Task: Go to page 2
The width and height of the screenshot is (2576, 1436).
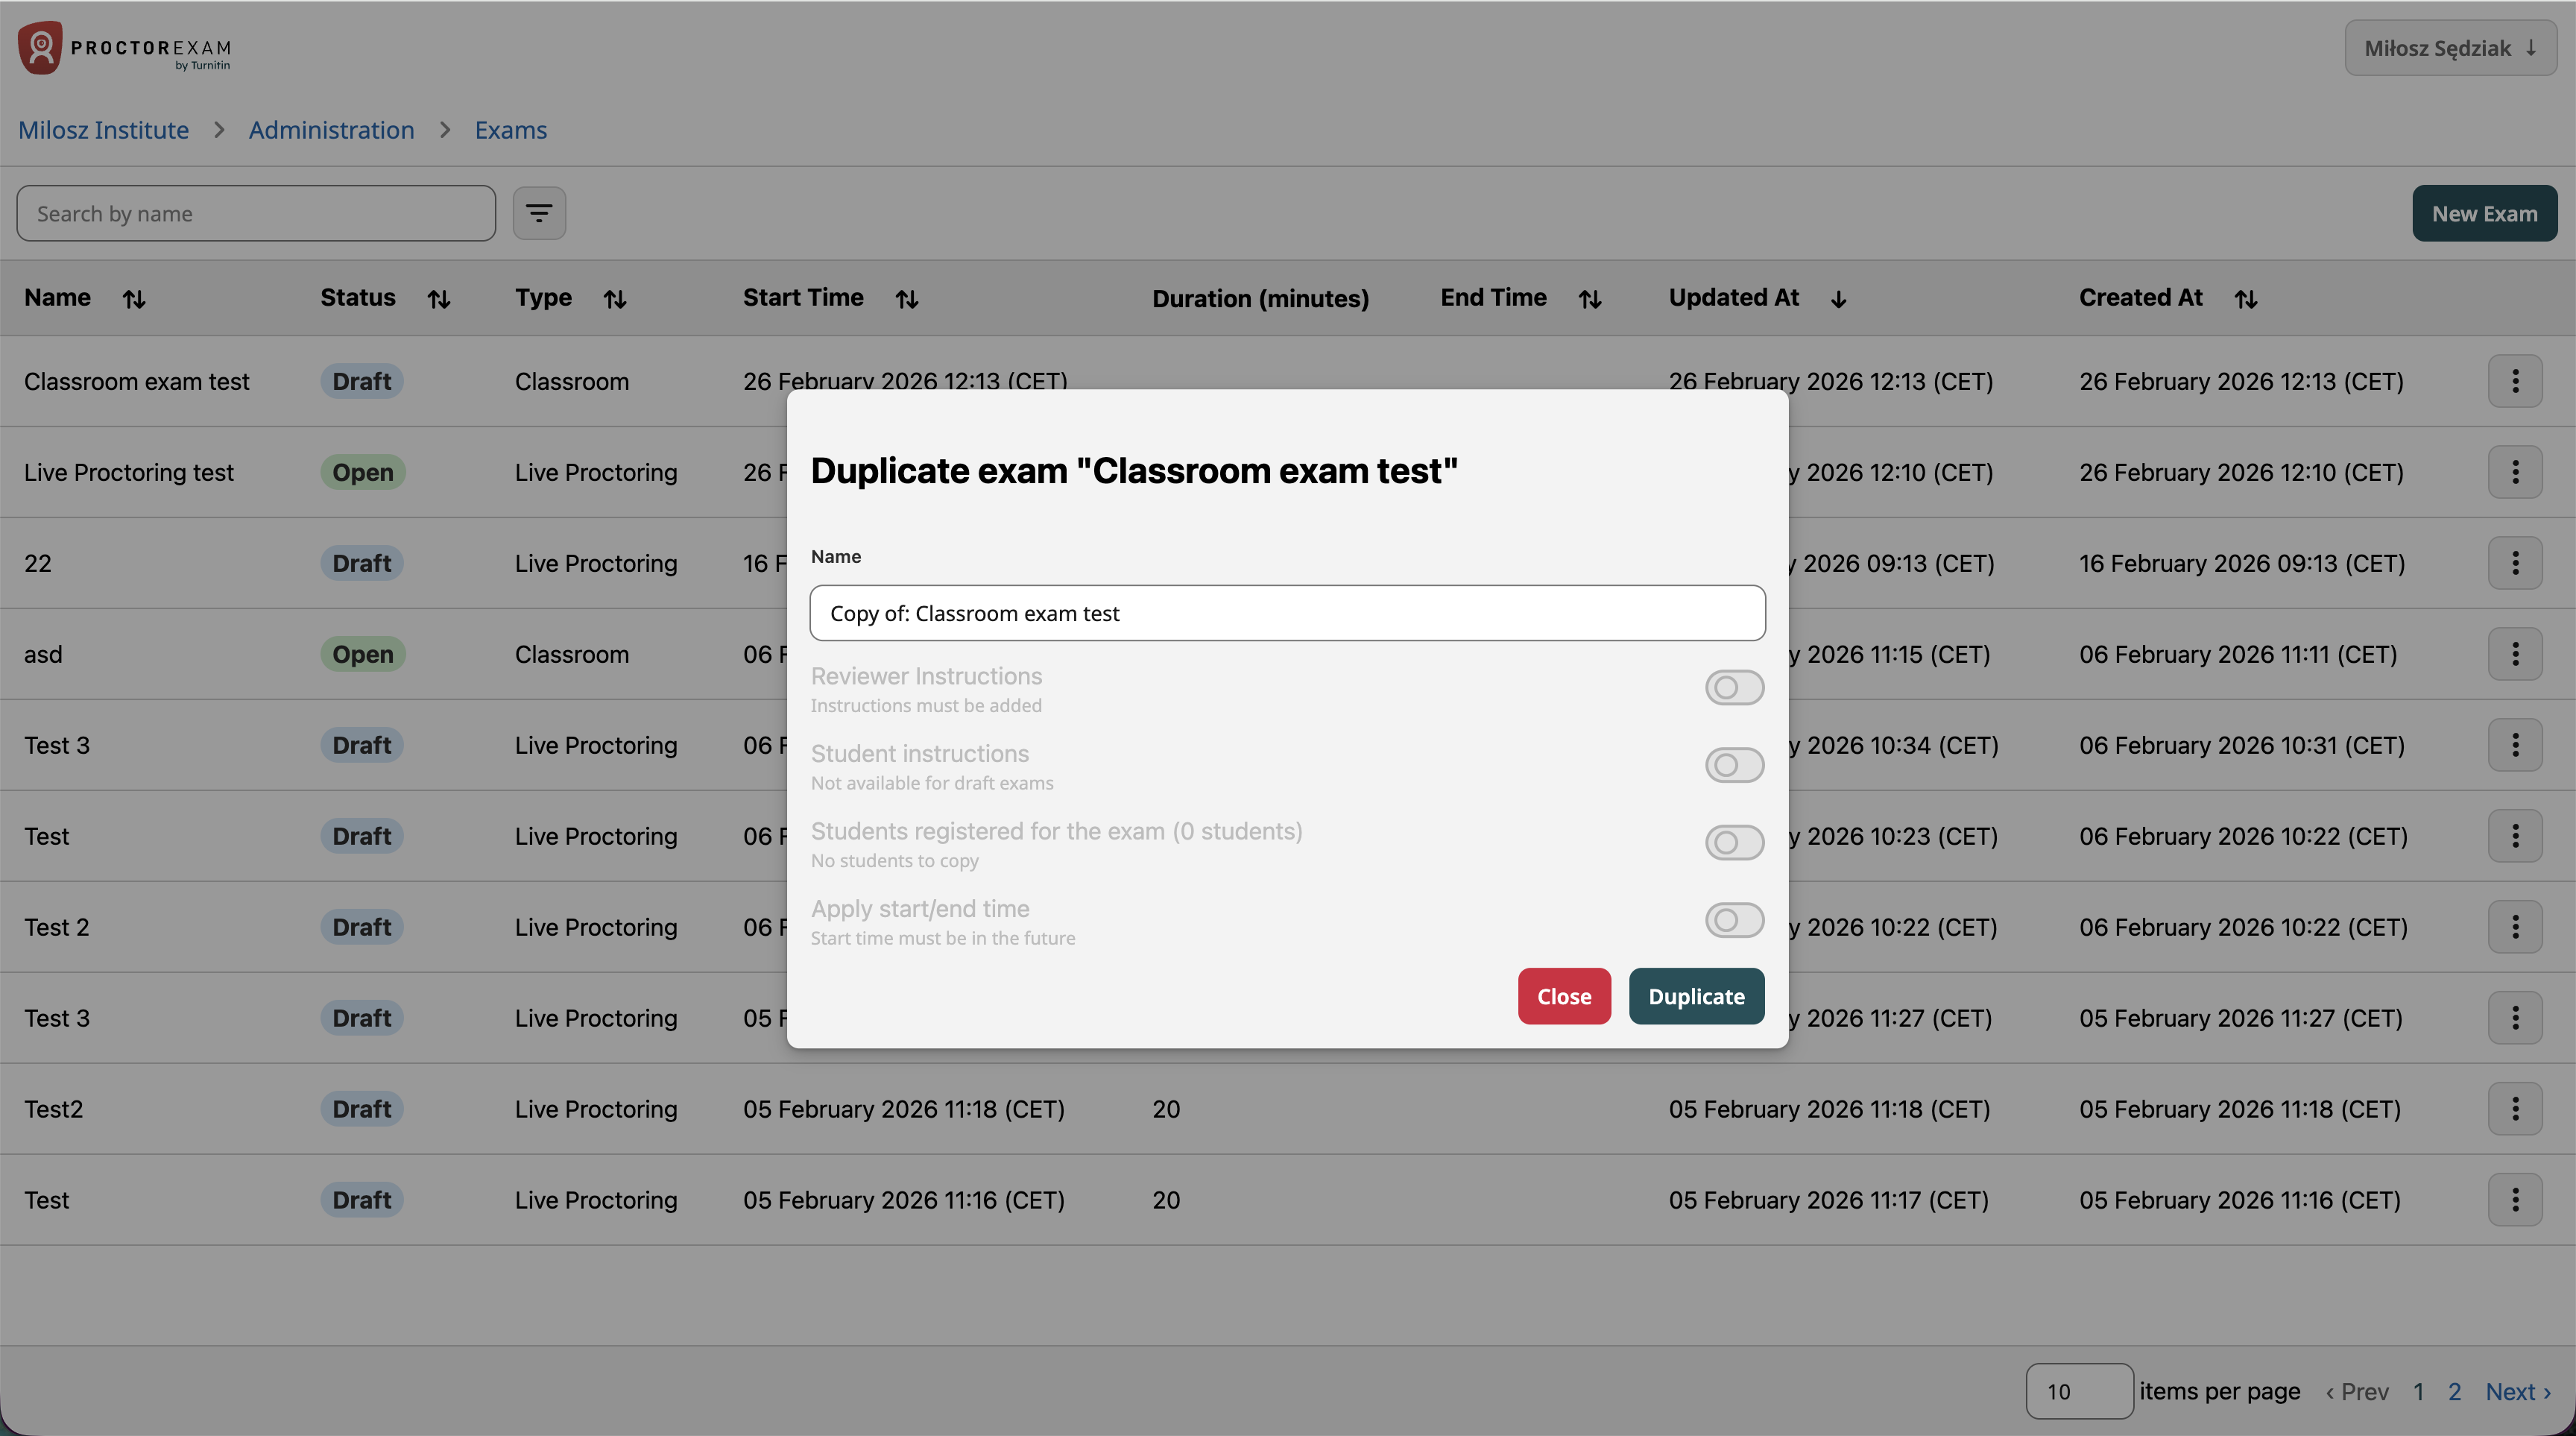Action: [x=2454, y=1392]
